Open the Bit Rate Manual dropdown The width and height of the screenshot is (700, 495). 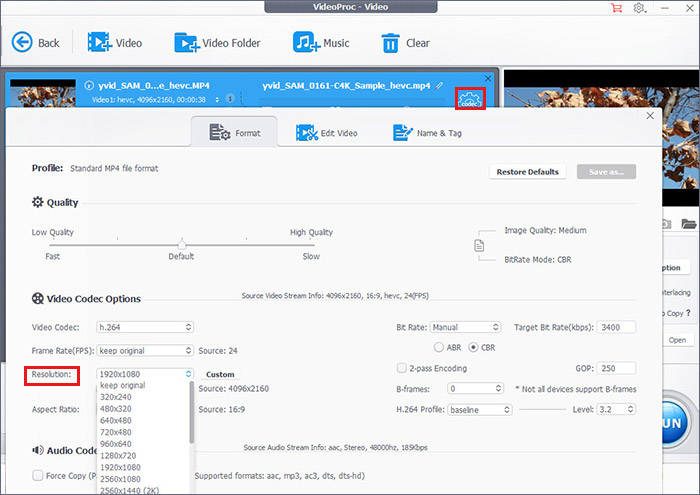[x=465, y=327]
